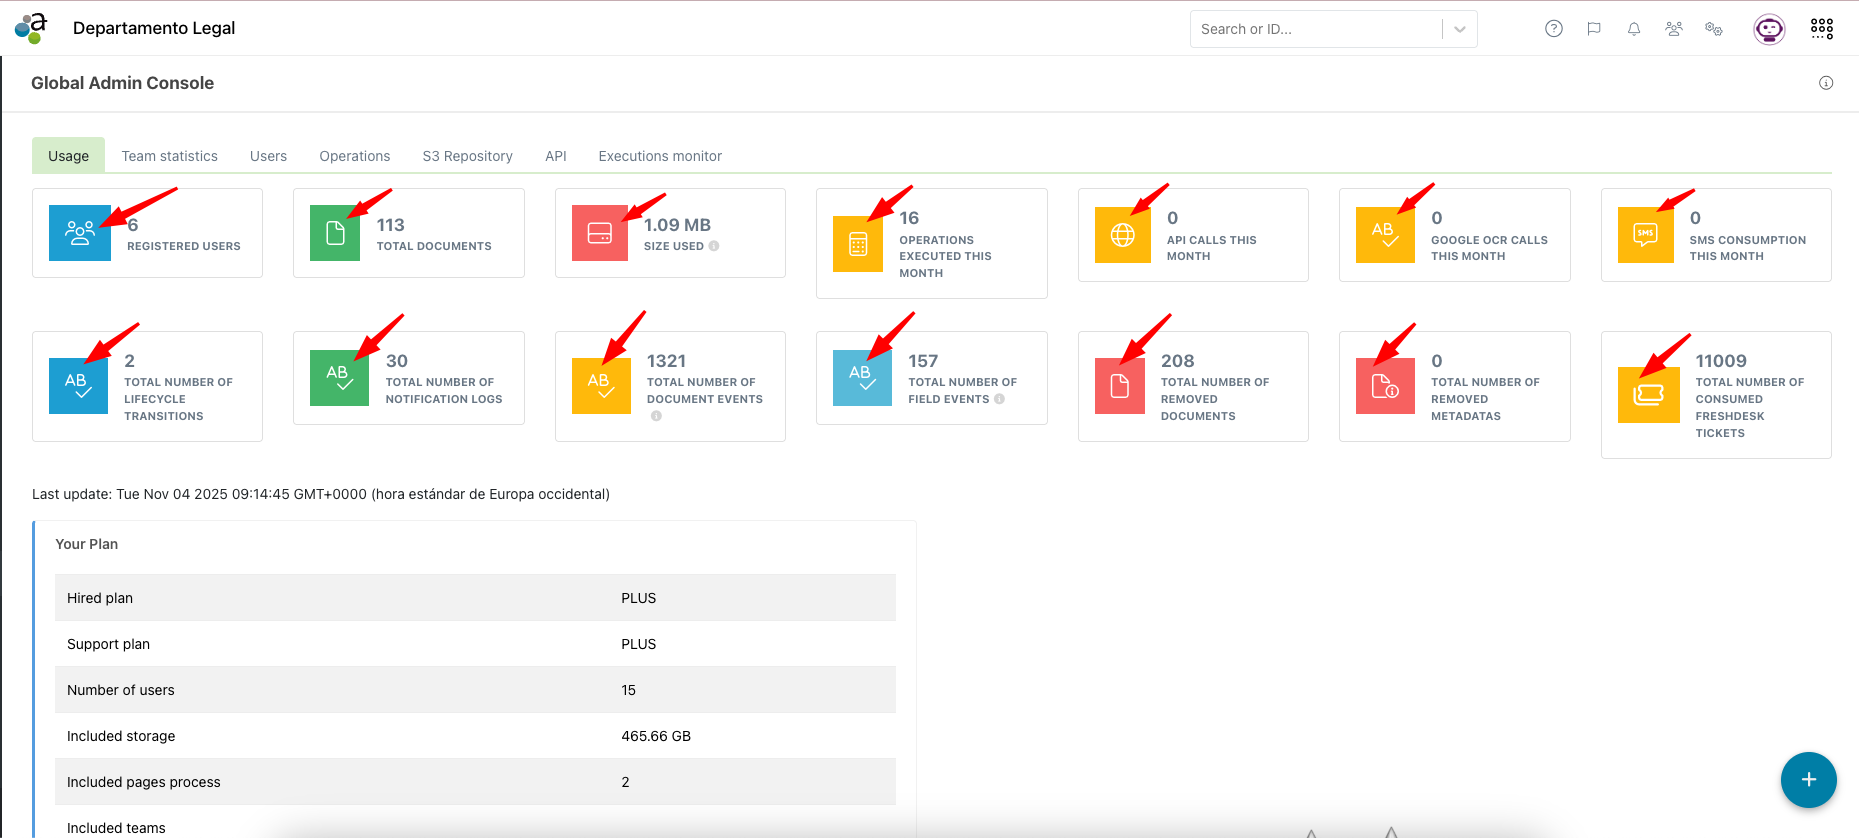Screen dimensions: 1859x838
Task: Open the apps grid menu
Action: (x=1822, y=29)
